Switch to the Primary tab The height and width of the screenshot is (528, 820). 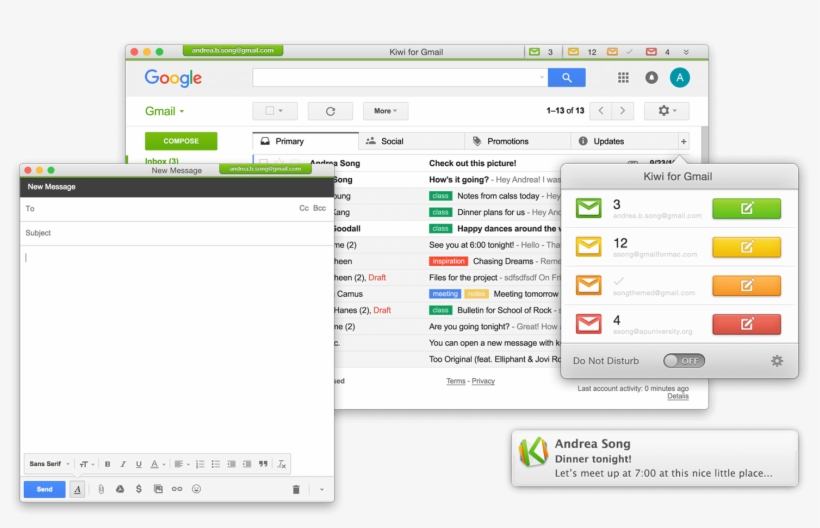[305, 141]
